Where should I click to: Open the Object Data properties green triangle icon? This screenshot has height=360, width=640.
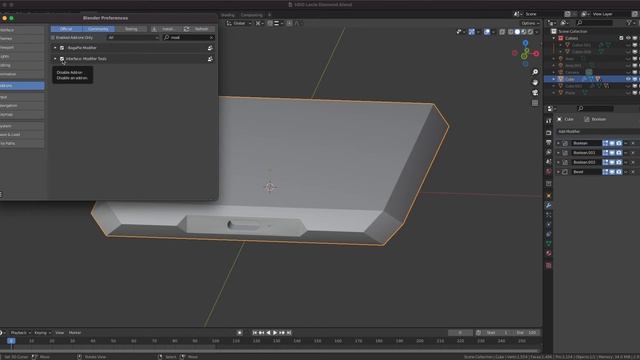tap(549, 244)
